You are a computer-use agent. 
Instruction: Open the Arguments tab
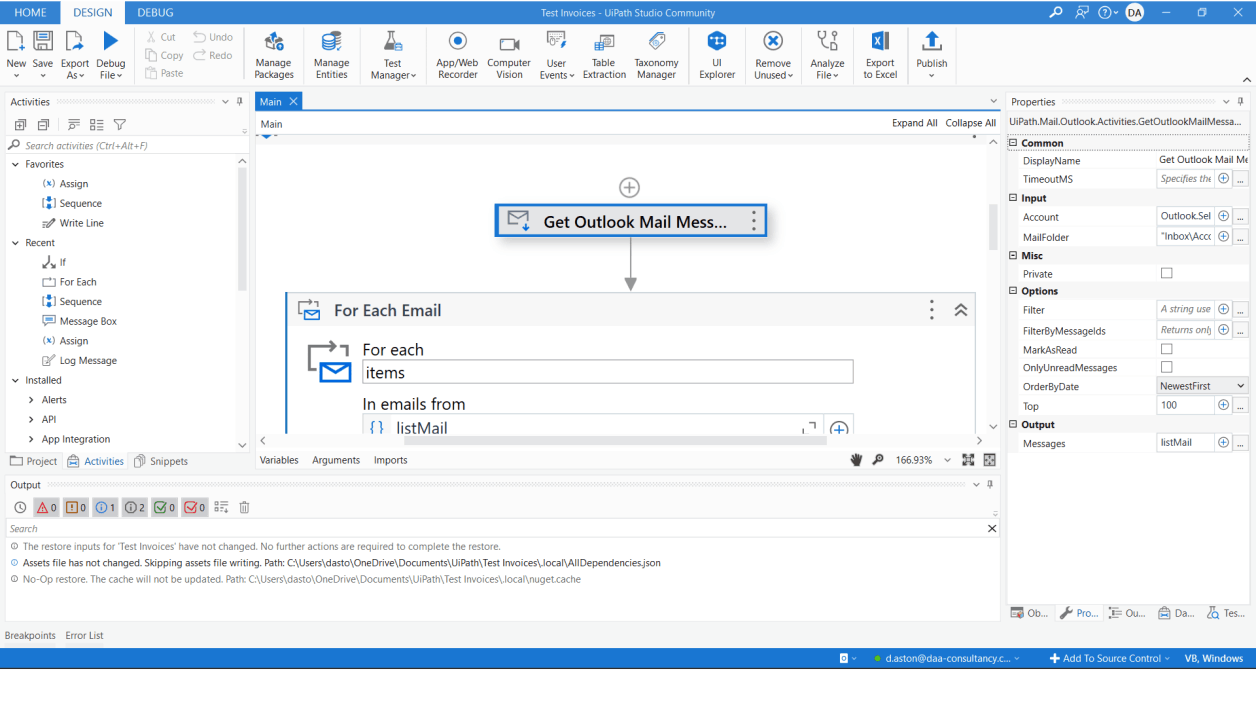coord(336,460)
